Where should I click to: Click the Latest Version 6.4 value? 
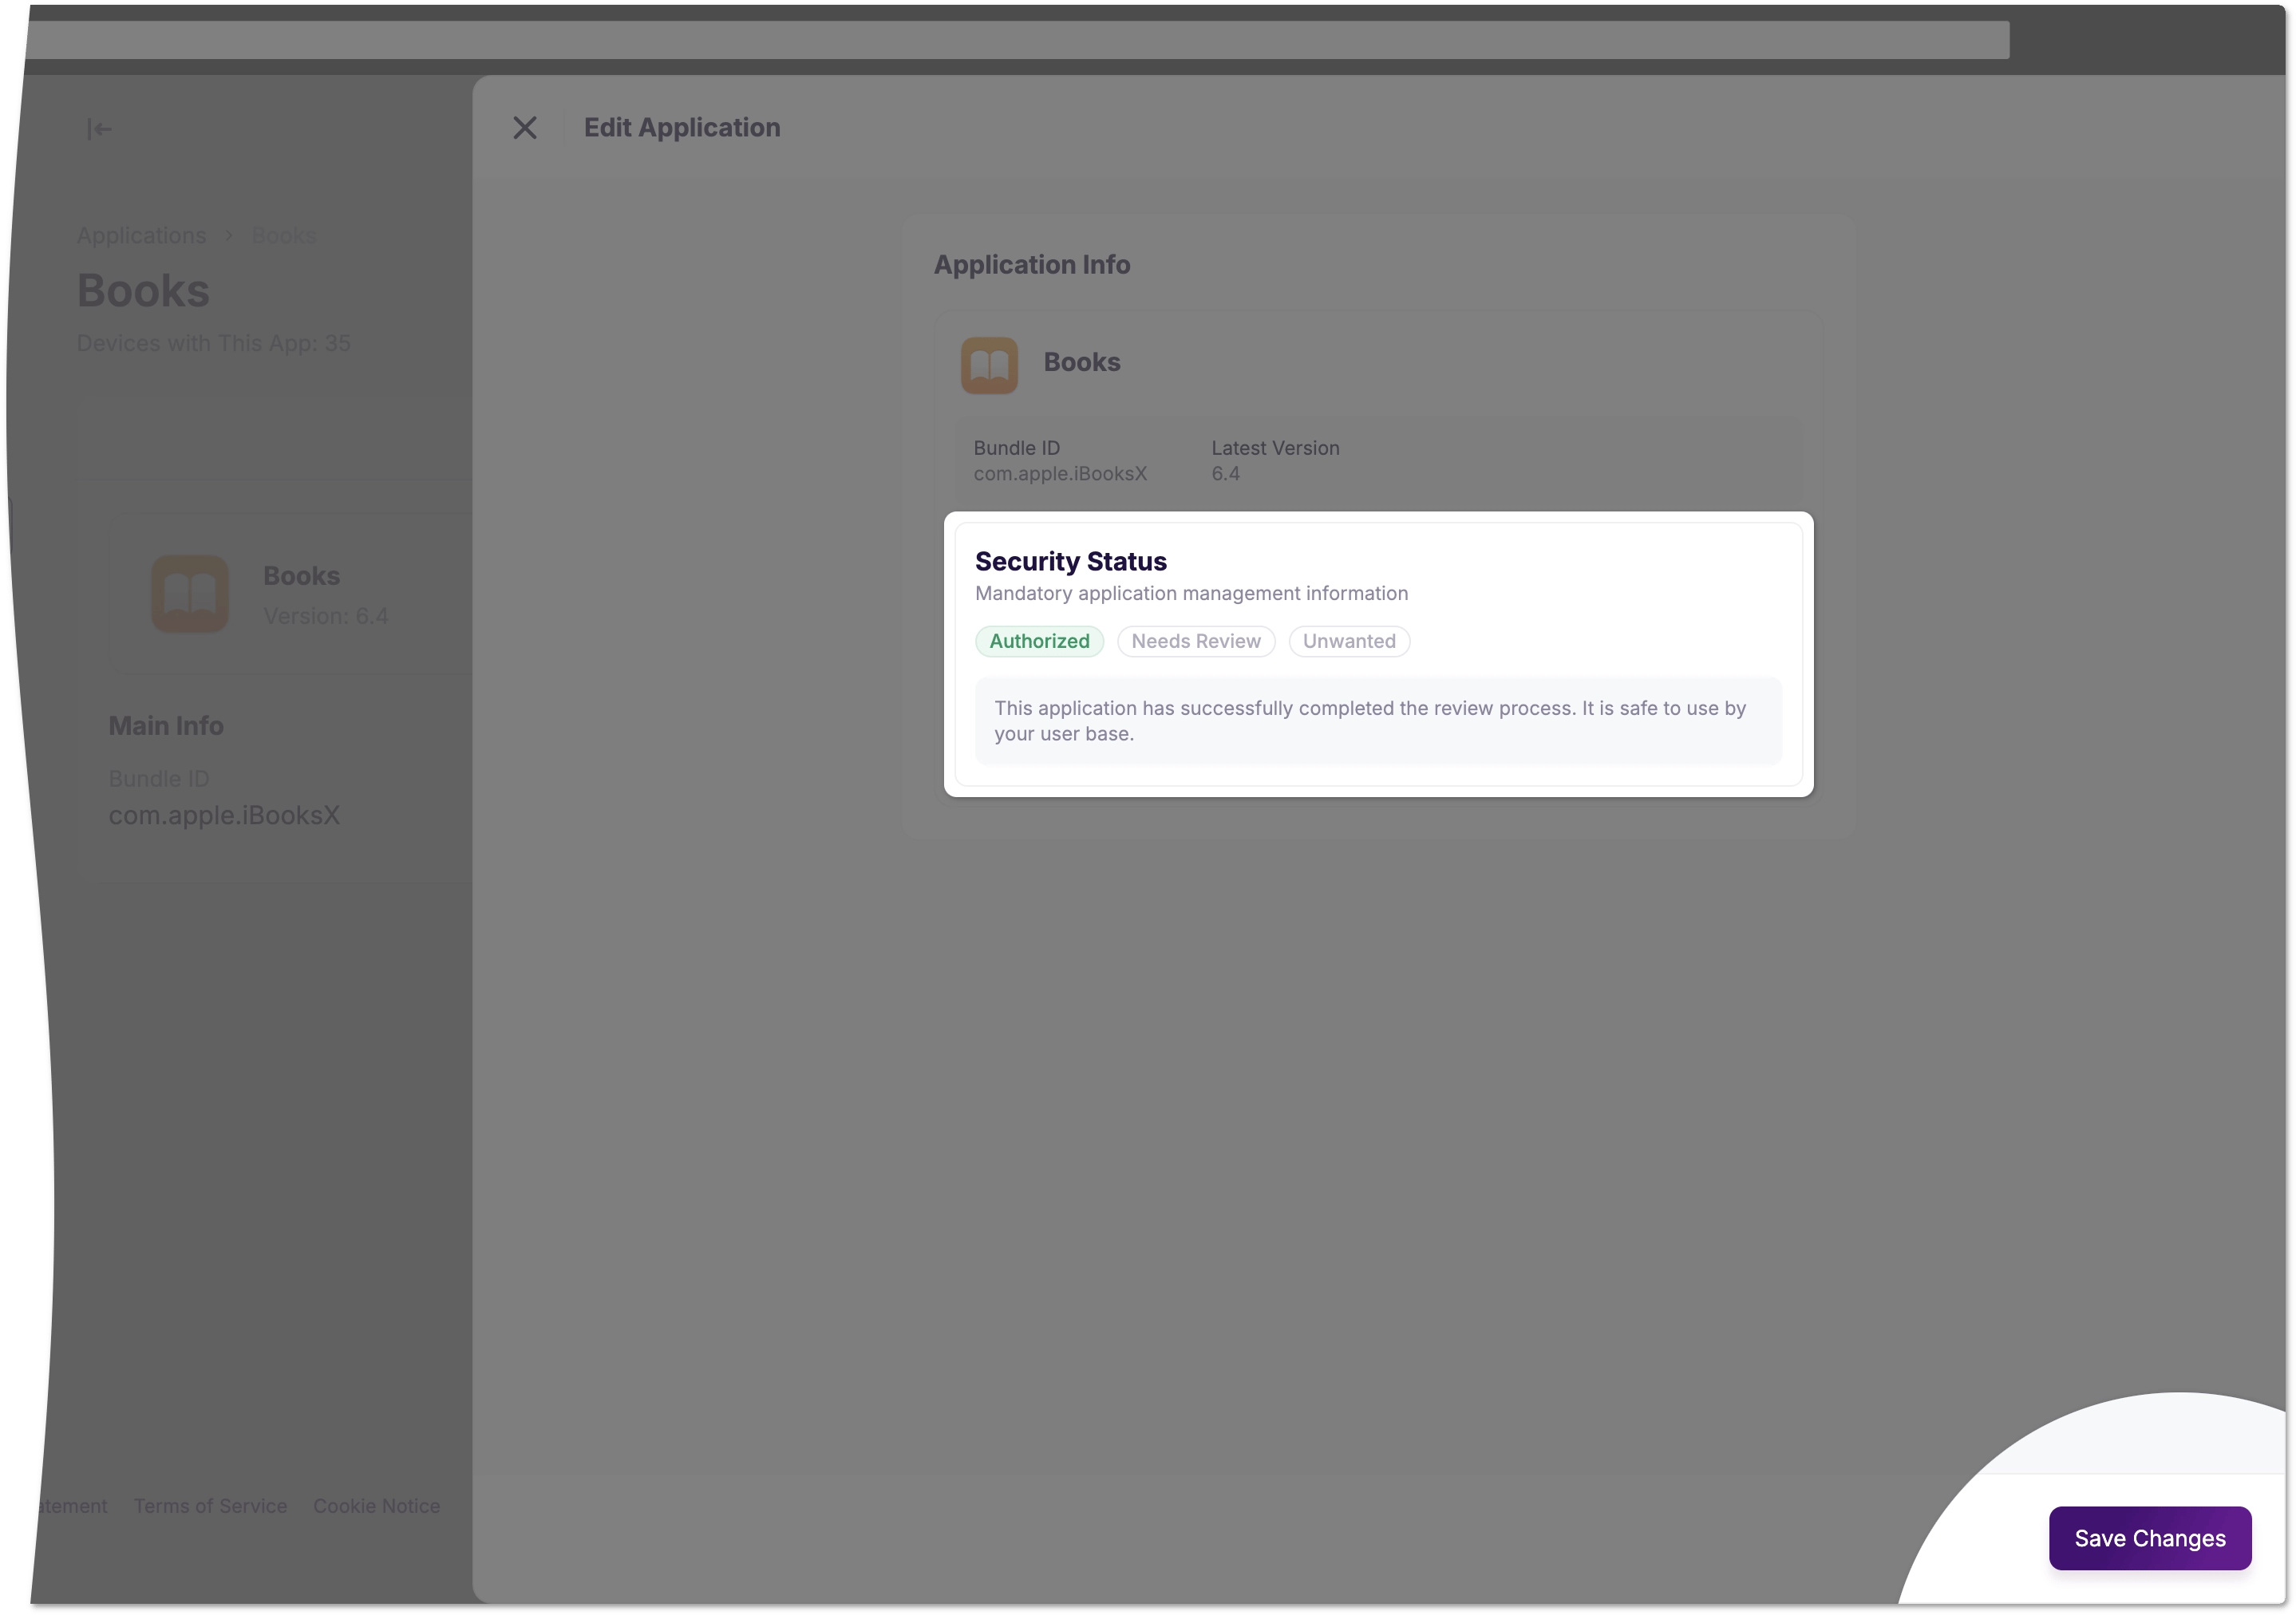point(1225,474)
